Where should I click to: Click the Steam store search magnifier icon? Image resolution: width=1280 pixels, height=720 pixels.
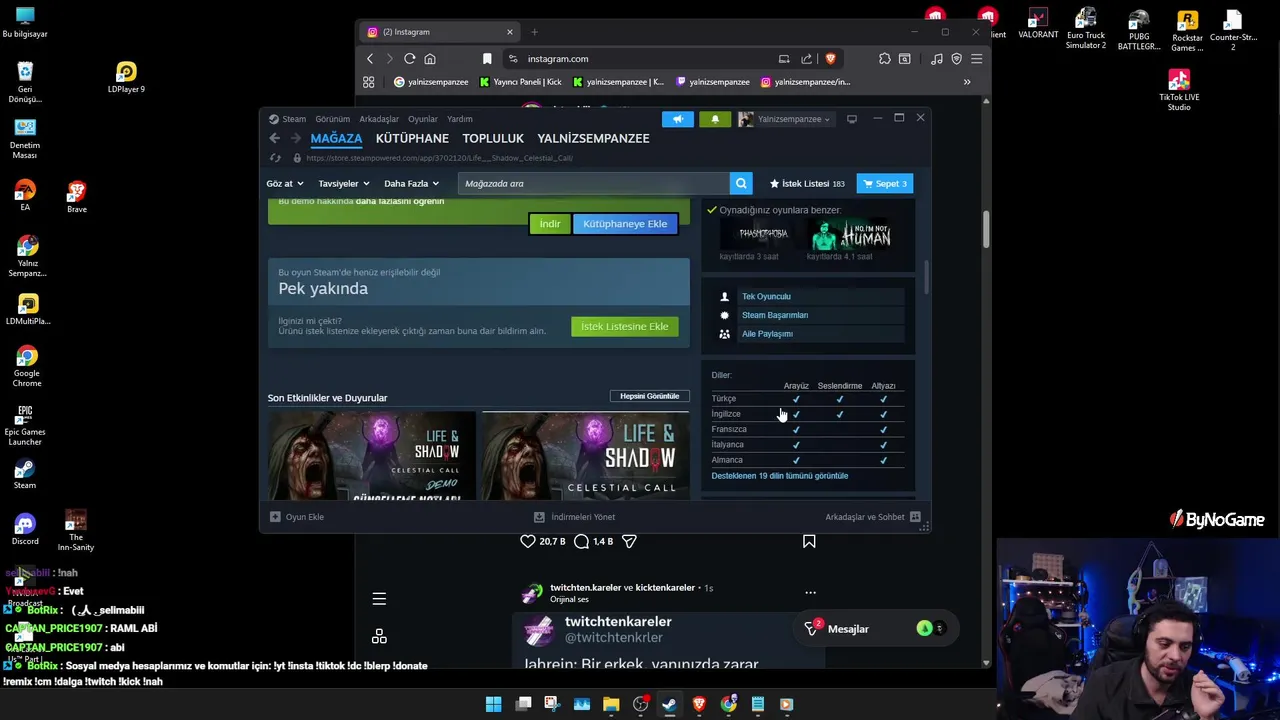pyautogui.click(x=741, y=183)
